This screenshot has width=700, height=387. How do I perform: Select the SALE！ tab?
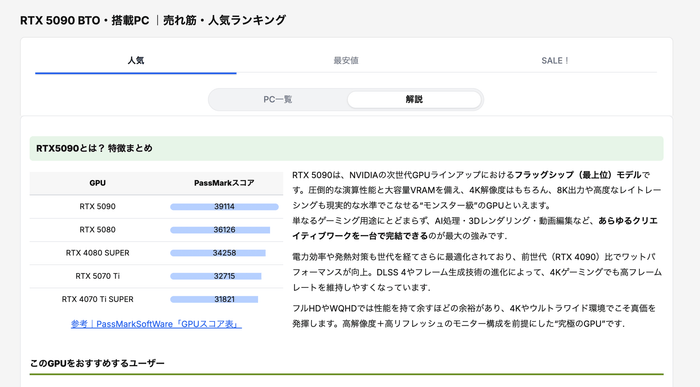(555, 61)
